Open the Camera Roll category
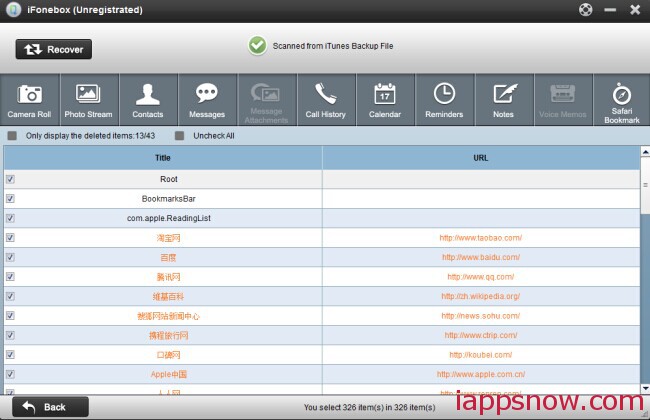 [29, 100]
